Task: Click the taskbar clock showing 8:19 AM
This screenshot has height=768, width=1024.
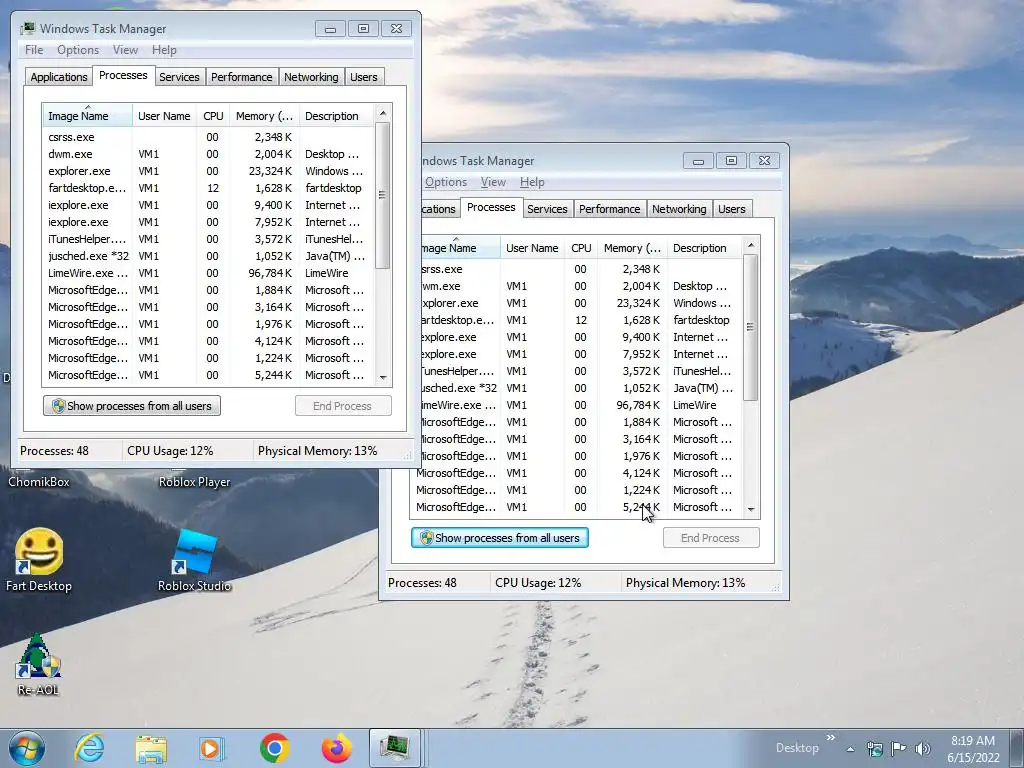Action: (973, 748)
